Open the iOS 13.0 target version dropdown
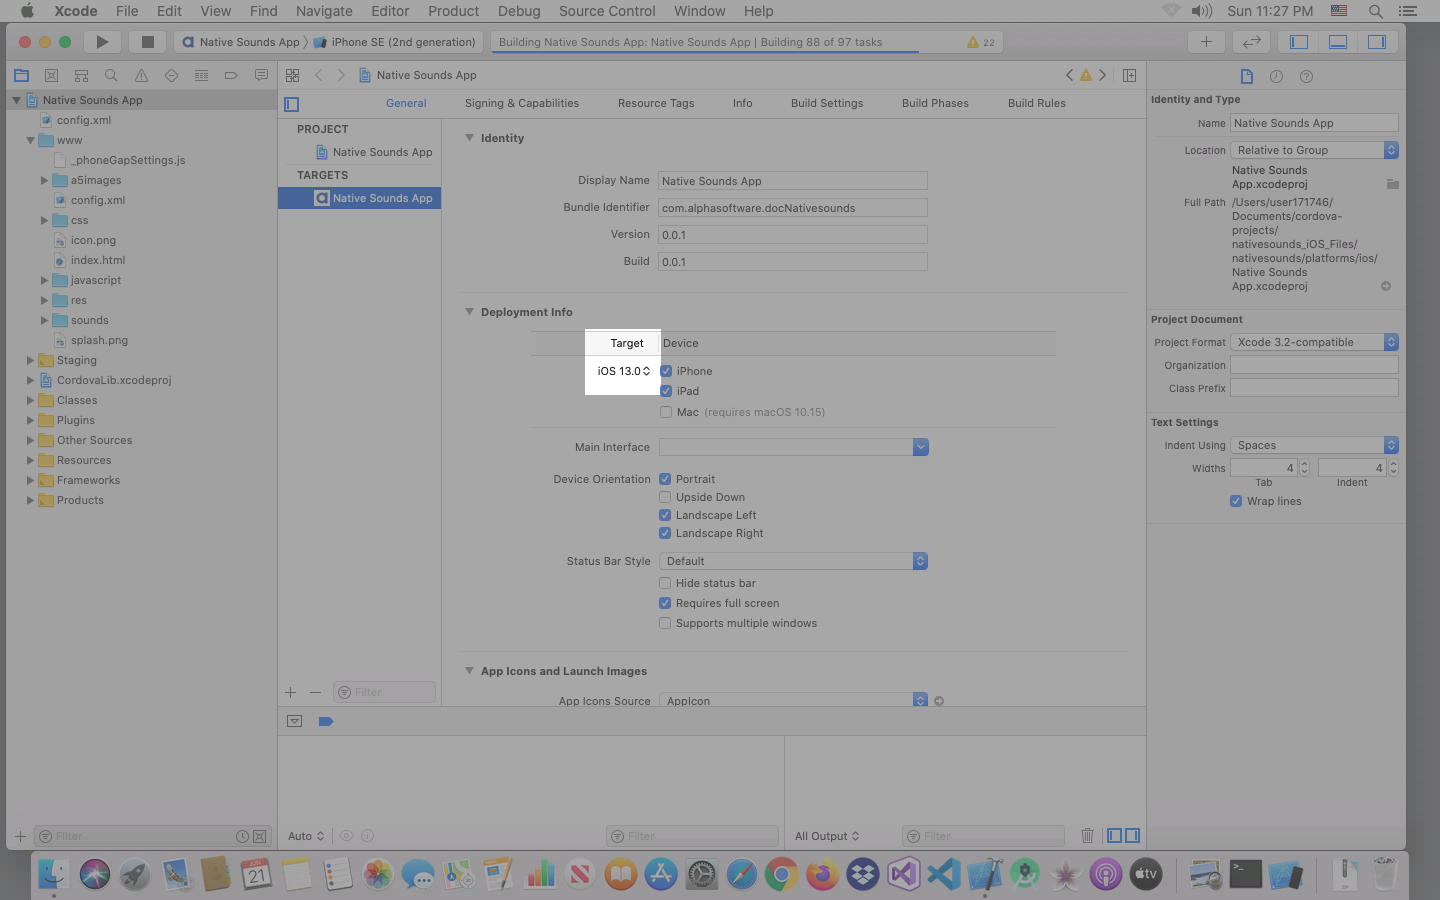Viewport: 1440px width, 900px height. [624, 371]
